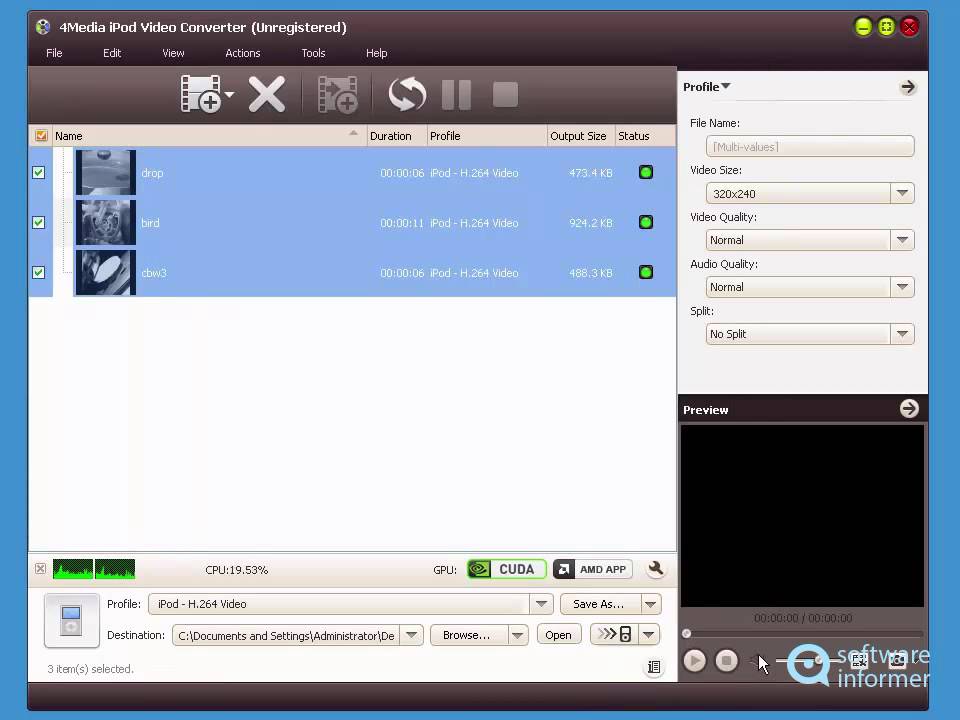This screenshot has height=720, width=960.
Task: Select the drop video thumbnail
Action: click(x=105, y=173)
